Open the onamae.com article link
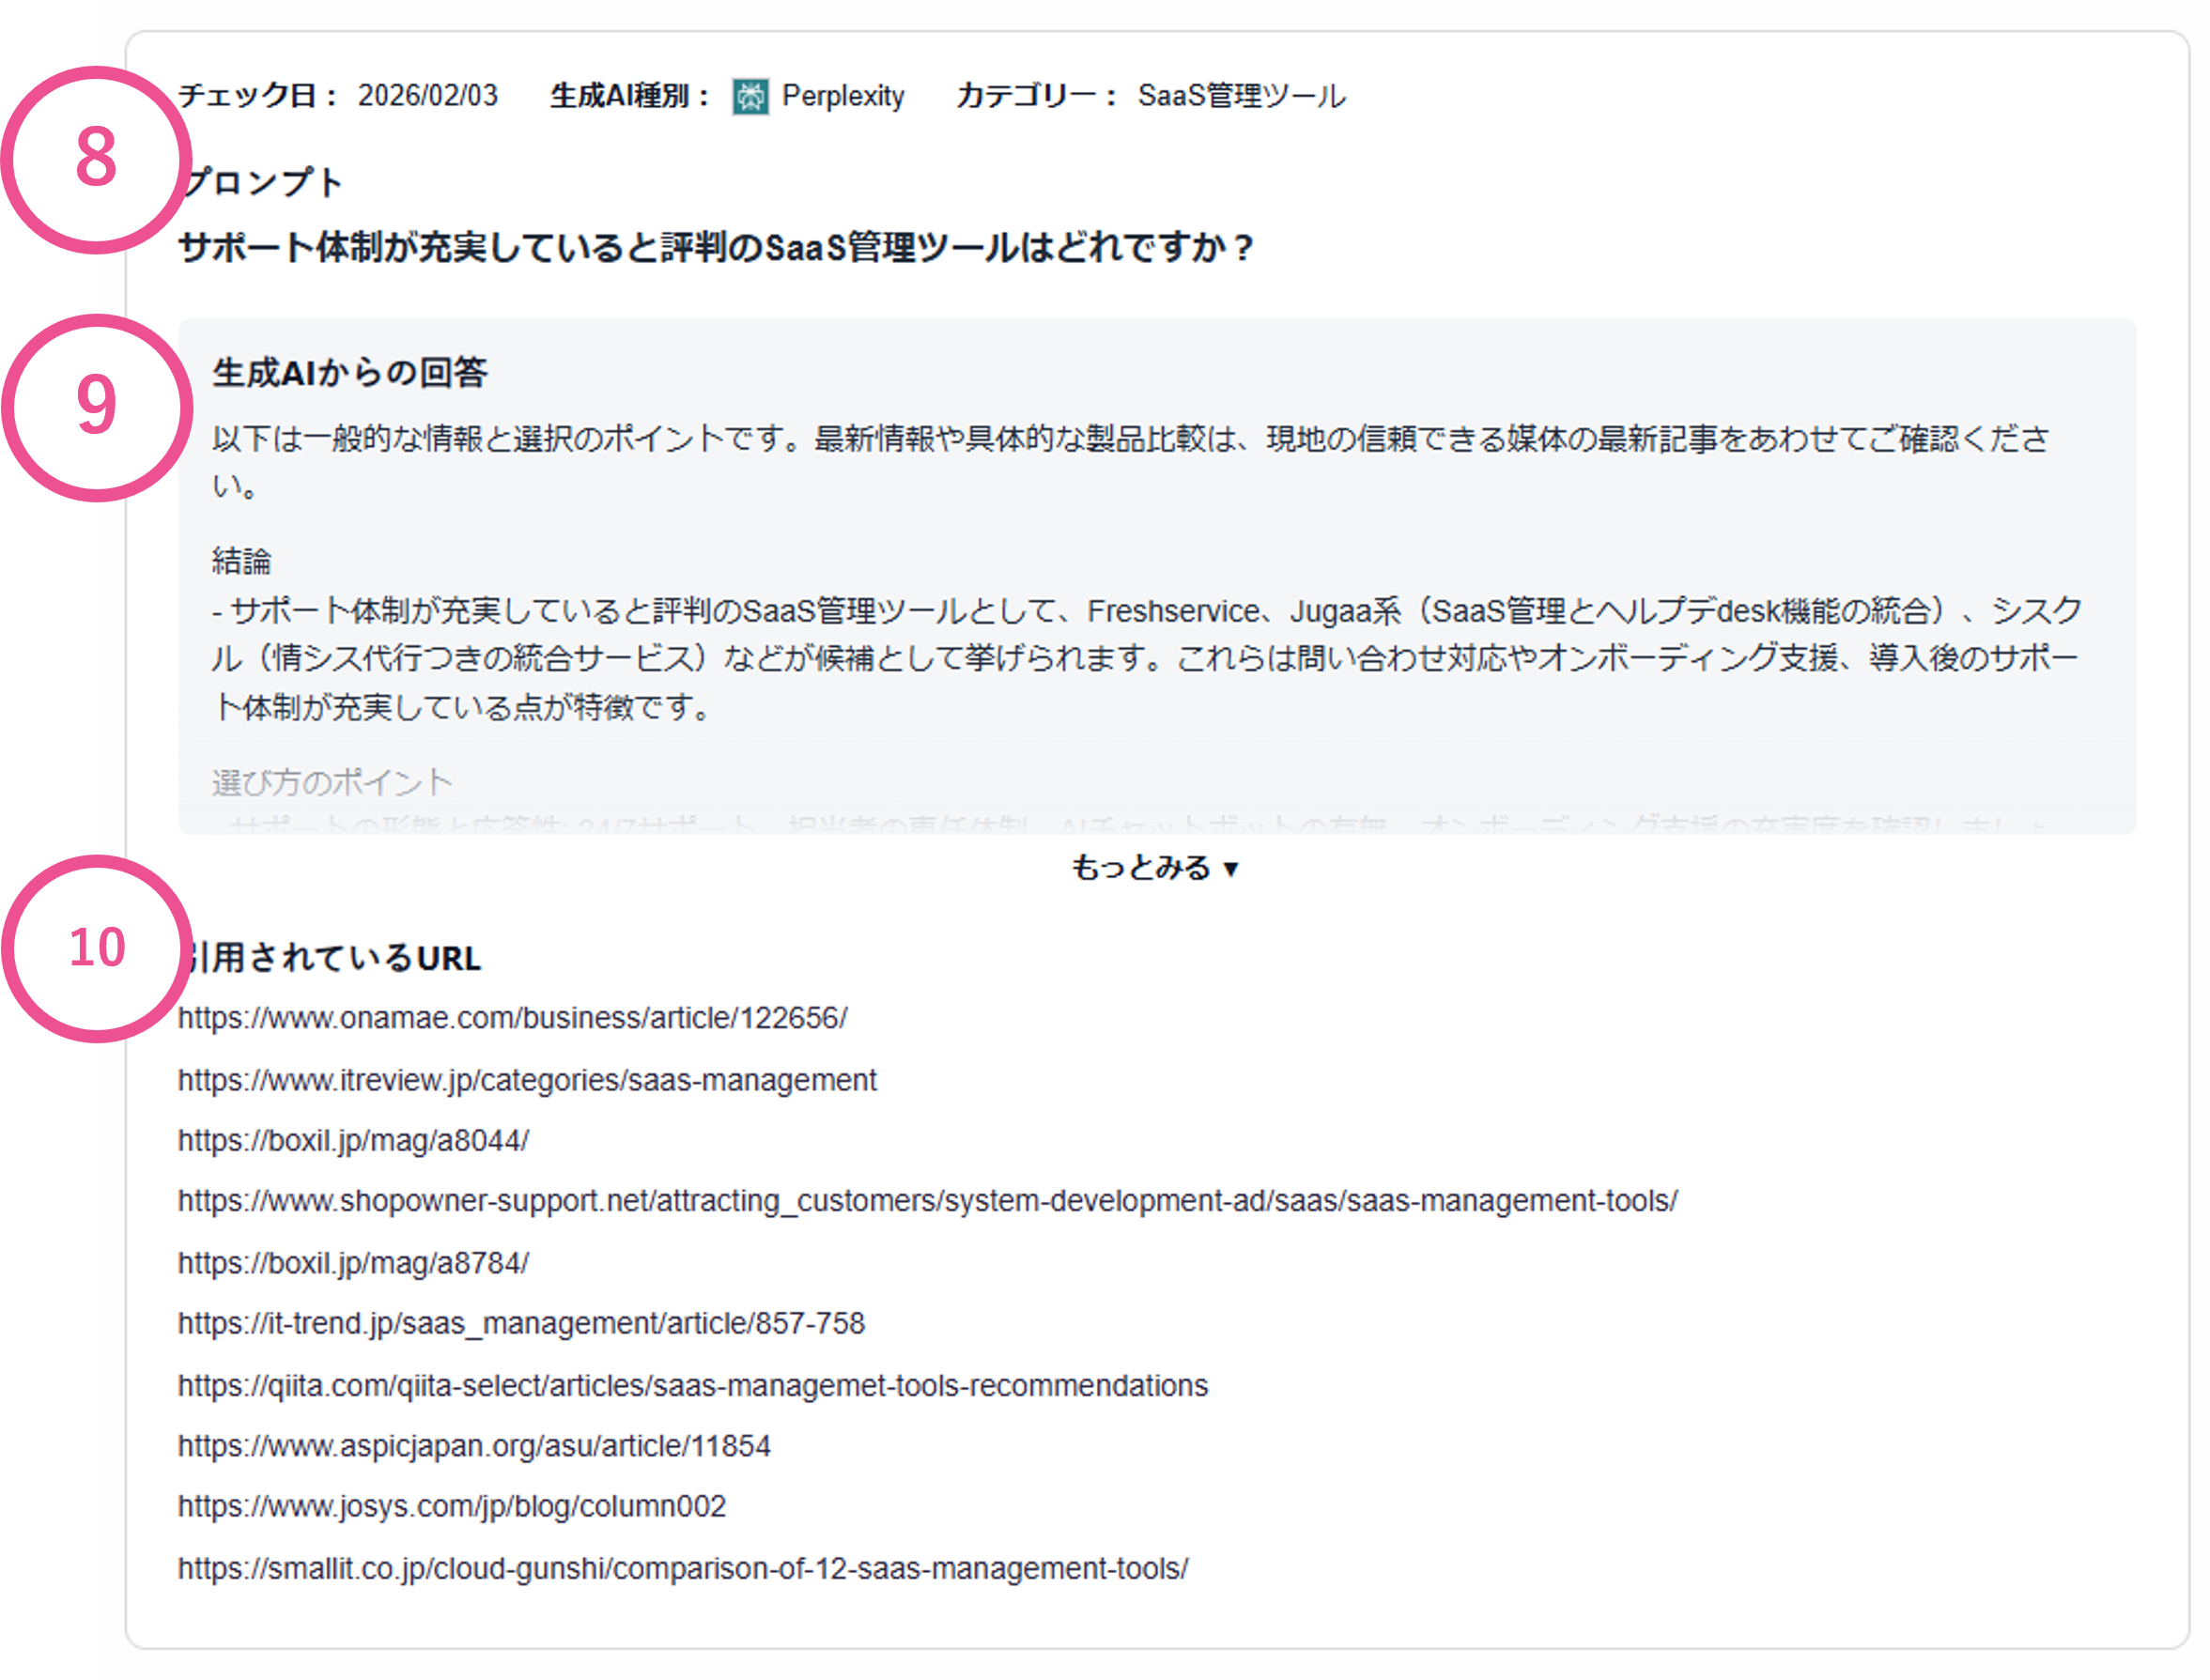The width and height of the screenshot is (2210, 1680). [512, 1018]
